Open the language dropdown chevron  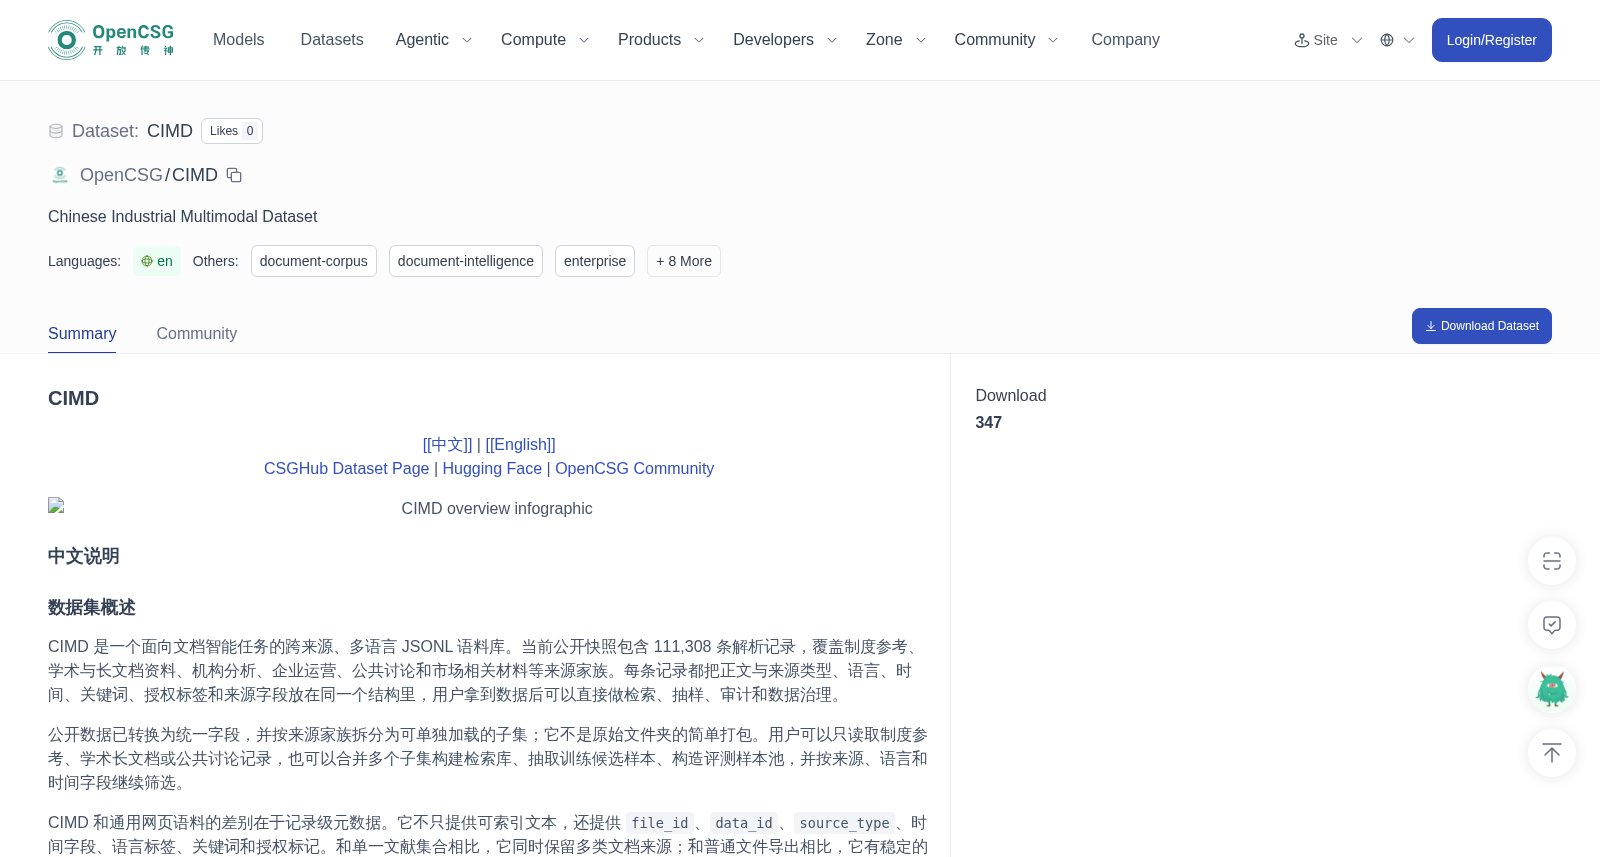pos(1409,40)
